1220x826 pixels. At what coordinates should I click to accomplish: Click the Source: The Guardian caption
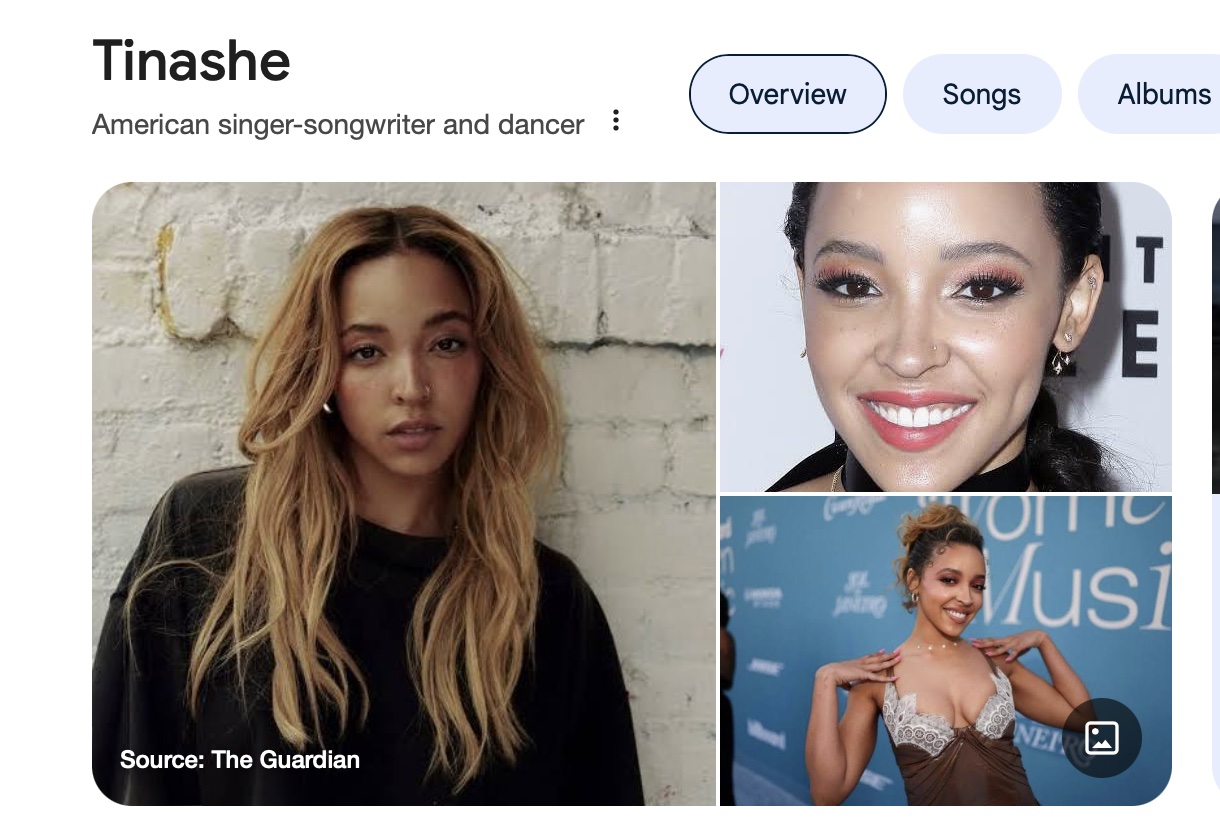pyautogui.click(x=240, y=760)
